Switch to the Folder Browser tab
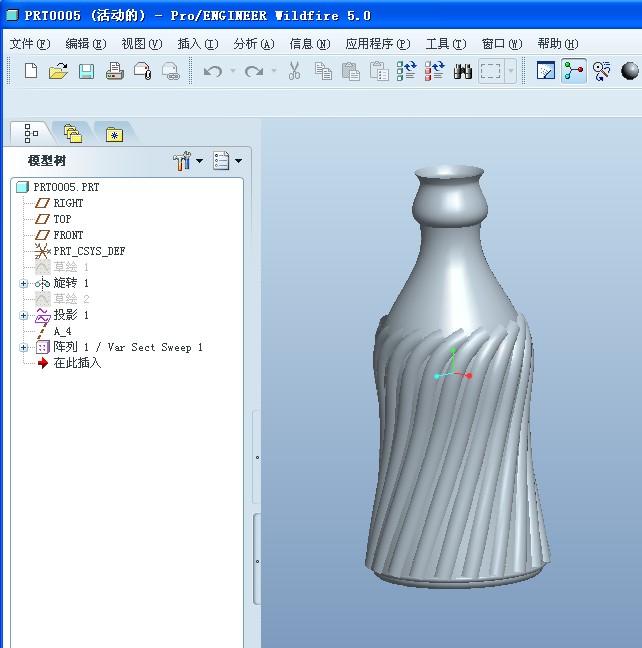 (x=73, y=133)
